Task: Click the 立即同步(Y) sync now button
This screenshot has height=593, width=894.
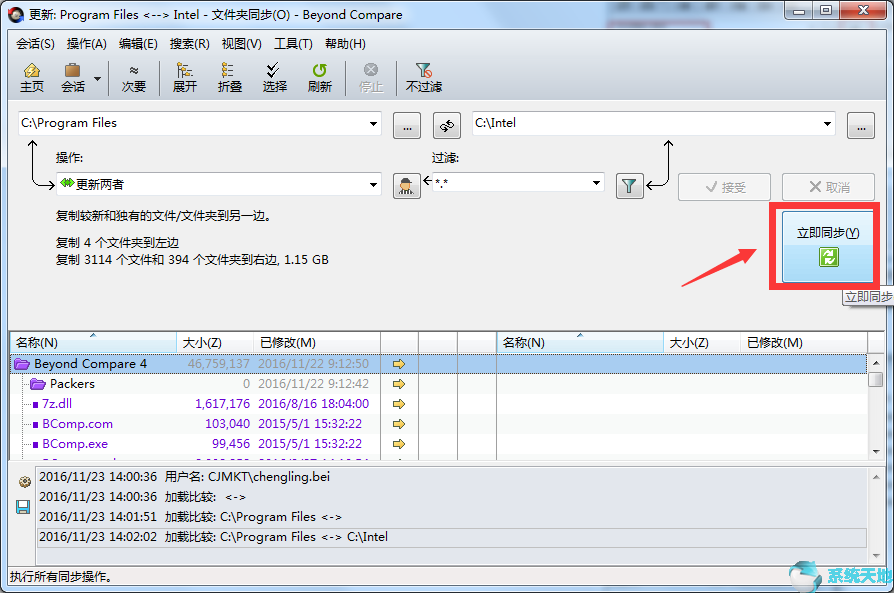Action: point(827,246)
